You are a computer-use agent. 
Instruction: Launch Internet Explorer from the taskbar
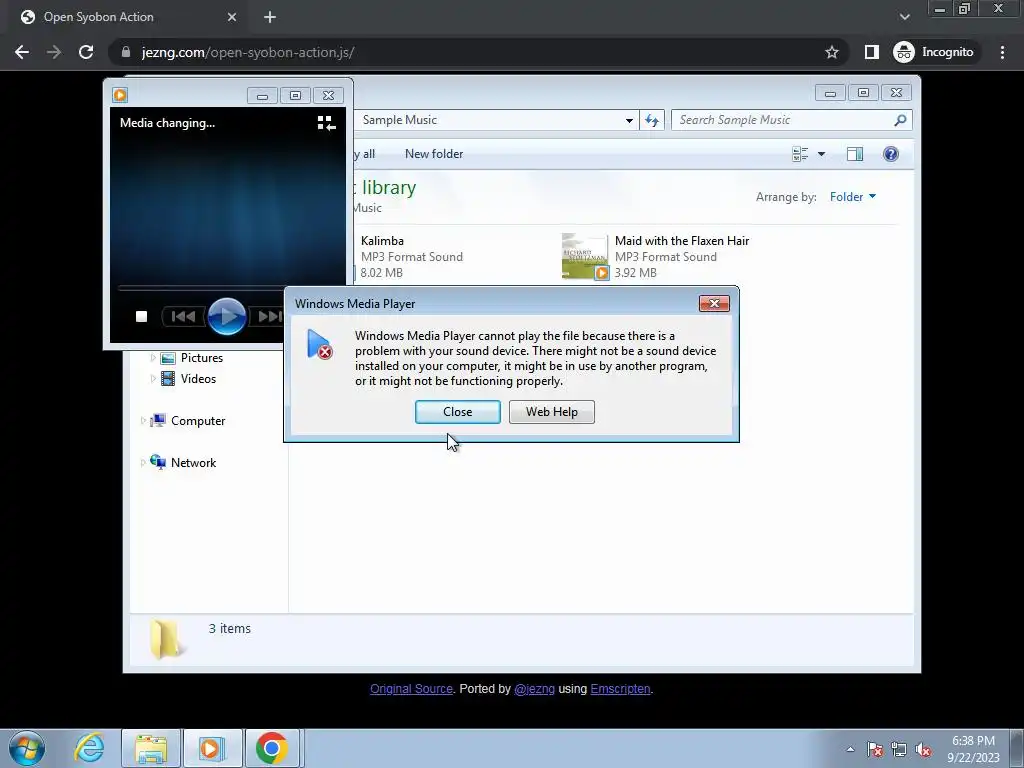pyautogui.click(x=89, y=748)
